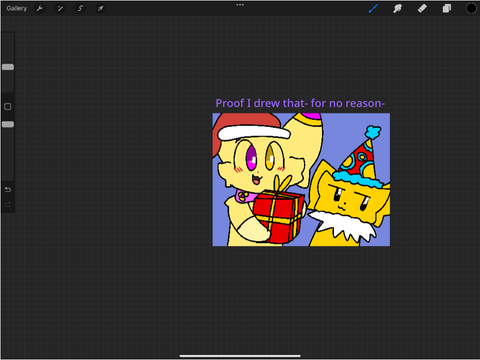Screen dimensions: 480x360
Task: Redo the undone action
Action: pyautogui.click(x=8, y=204)
